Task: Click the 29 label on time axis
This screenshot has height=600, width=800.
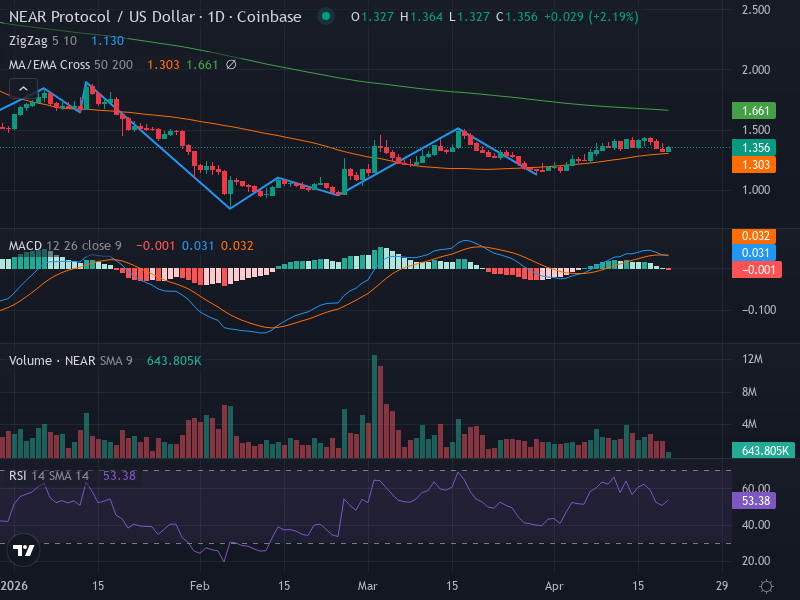Action: point(722,586)
